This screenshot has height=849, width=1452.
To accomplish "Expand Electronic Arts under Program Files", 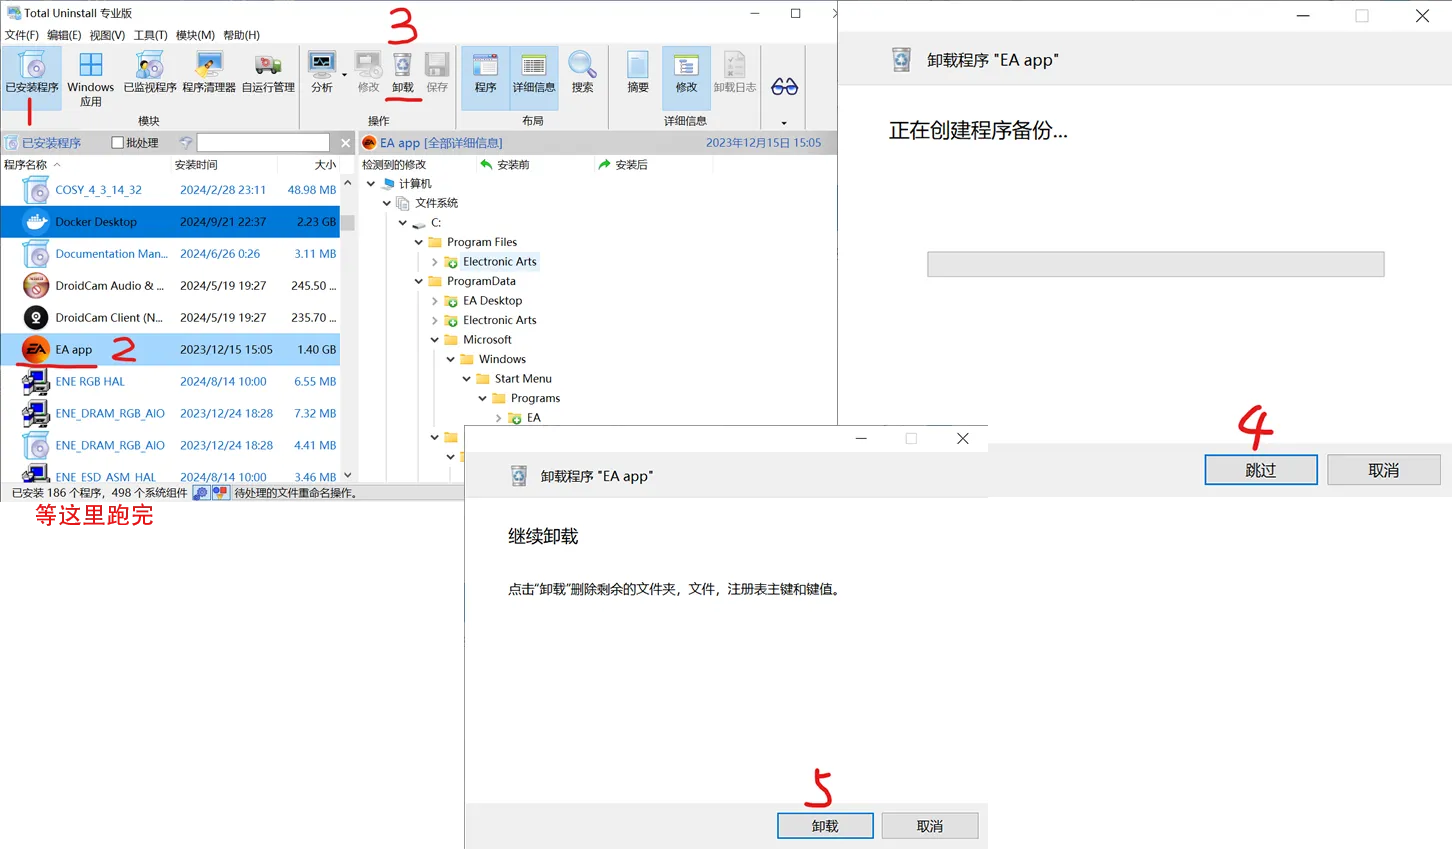I will [x=435, y=262].
